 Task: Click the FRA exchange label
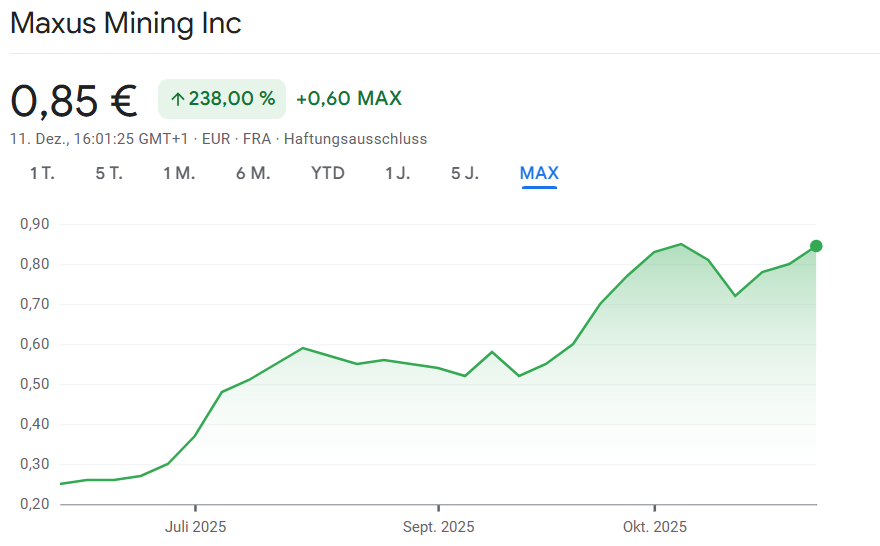click(257, 139)
